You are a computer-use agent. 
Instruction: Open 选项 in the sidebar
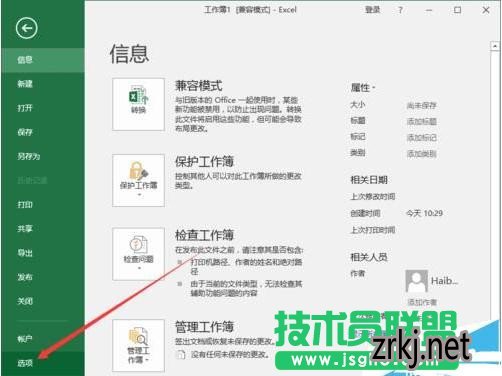pos(43,363)
